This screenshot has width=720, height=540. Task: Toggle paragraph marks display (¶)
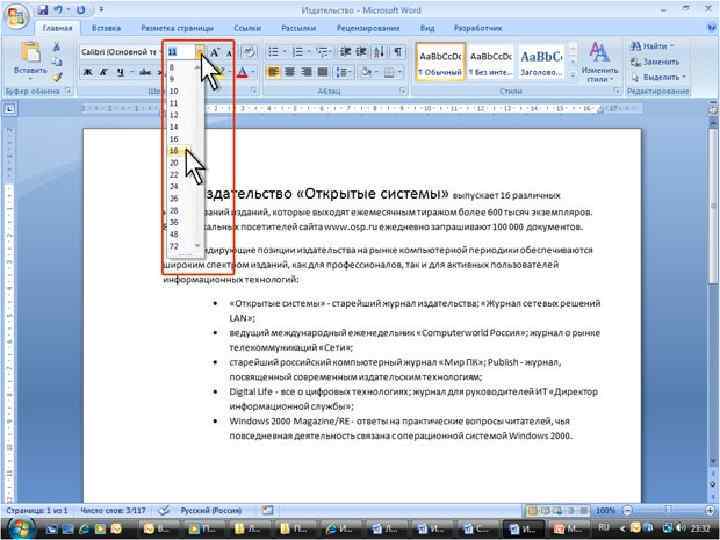point(398,52)
